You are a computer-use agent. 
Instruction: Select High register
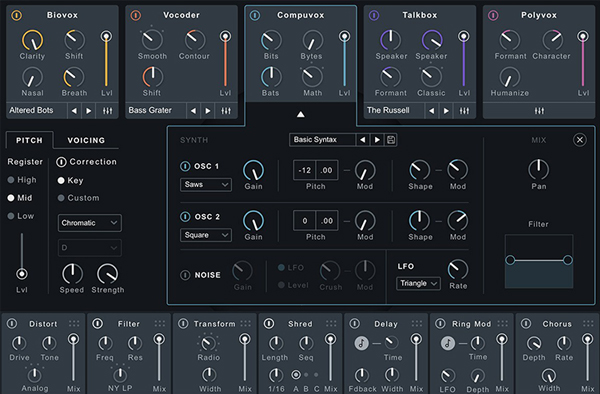[x=22, y=180]
